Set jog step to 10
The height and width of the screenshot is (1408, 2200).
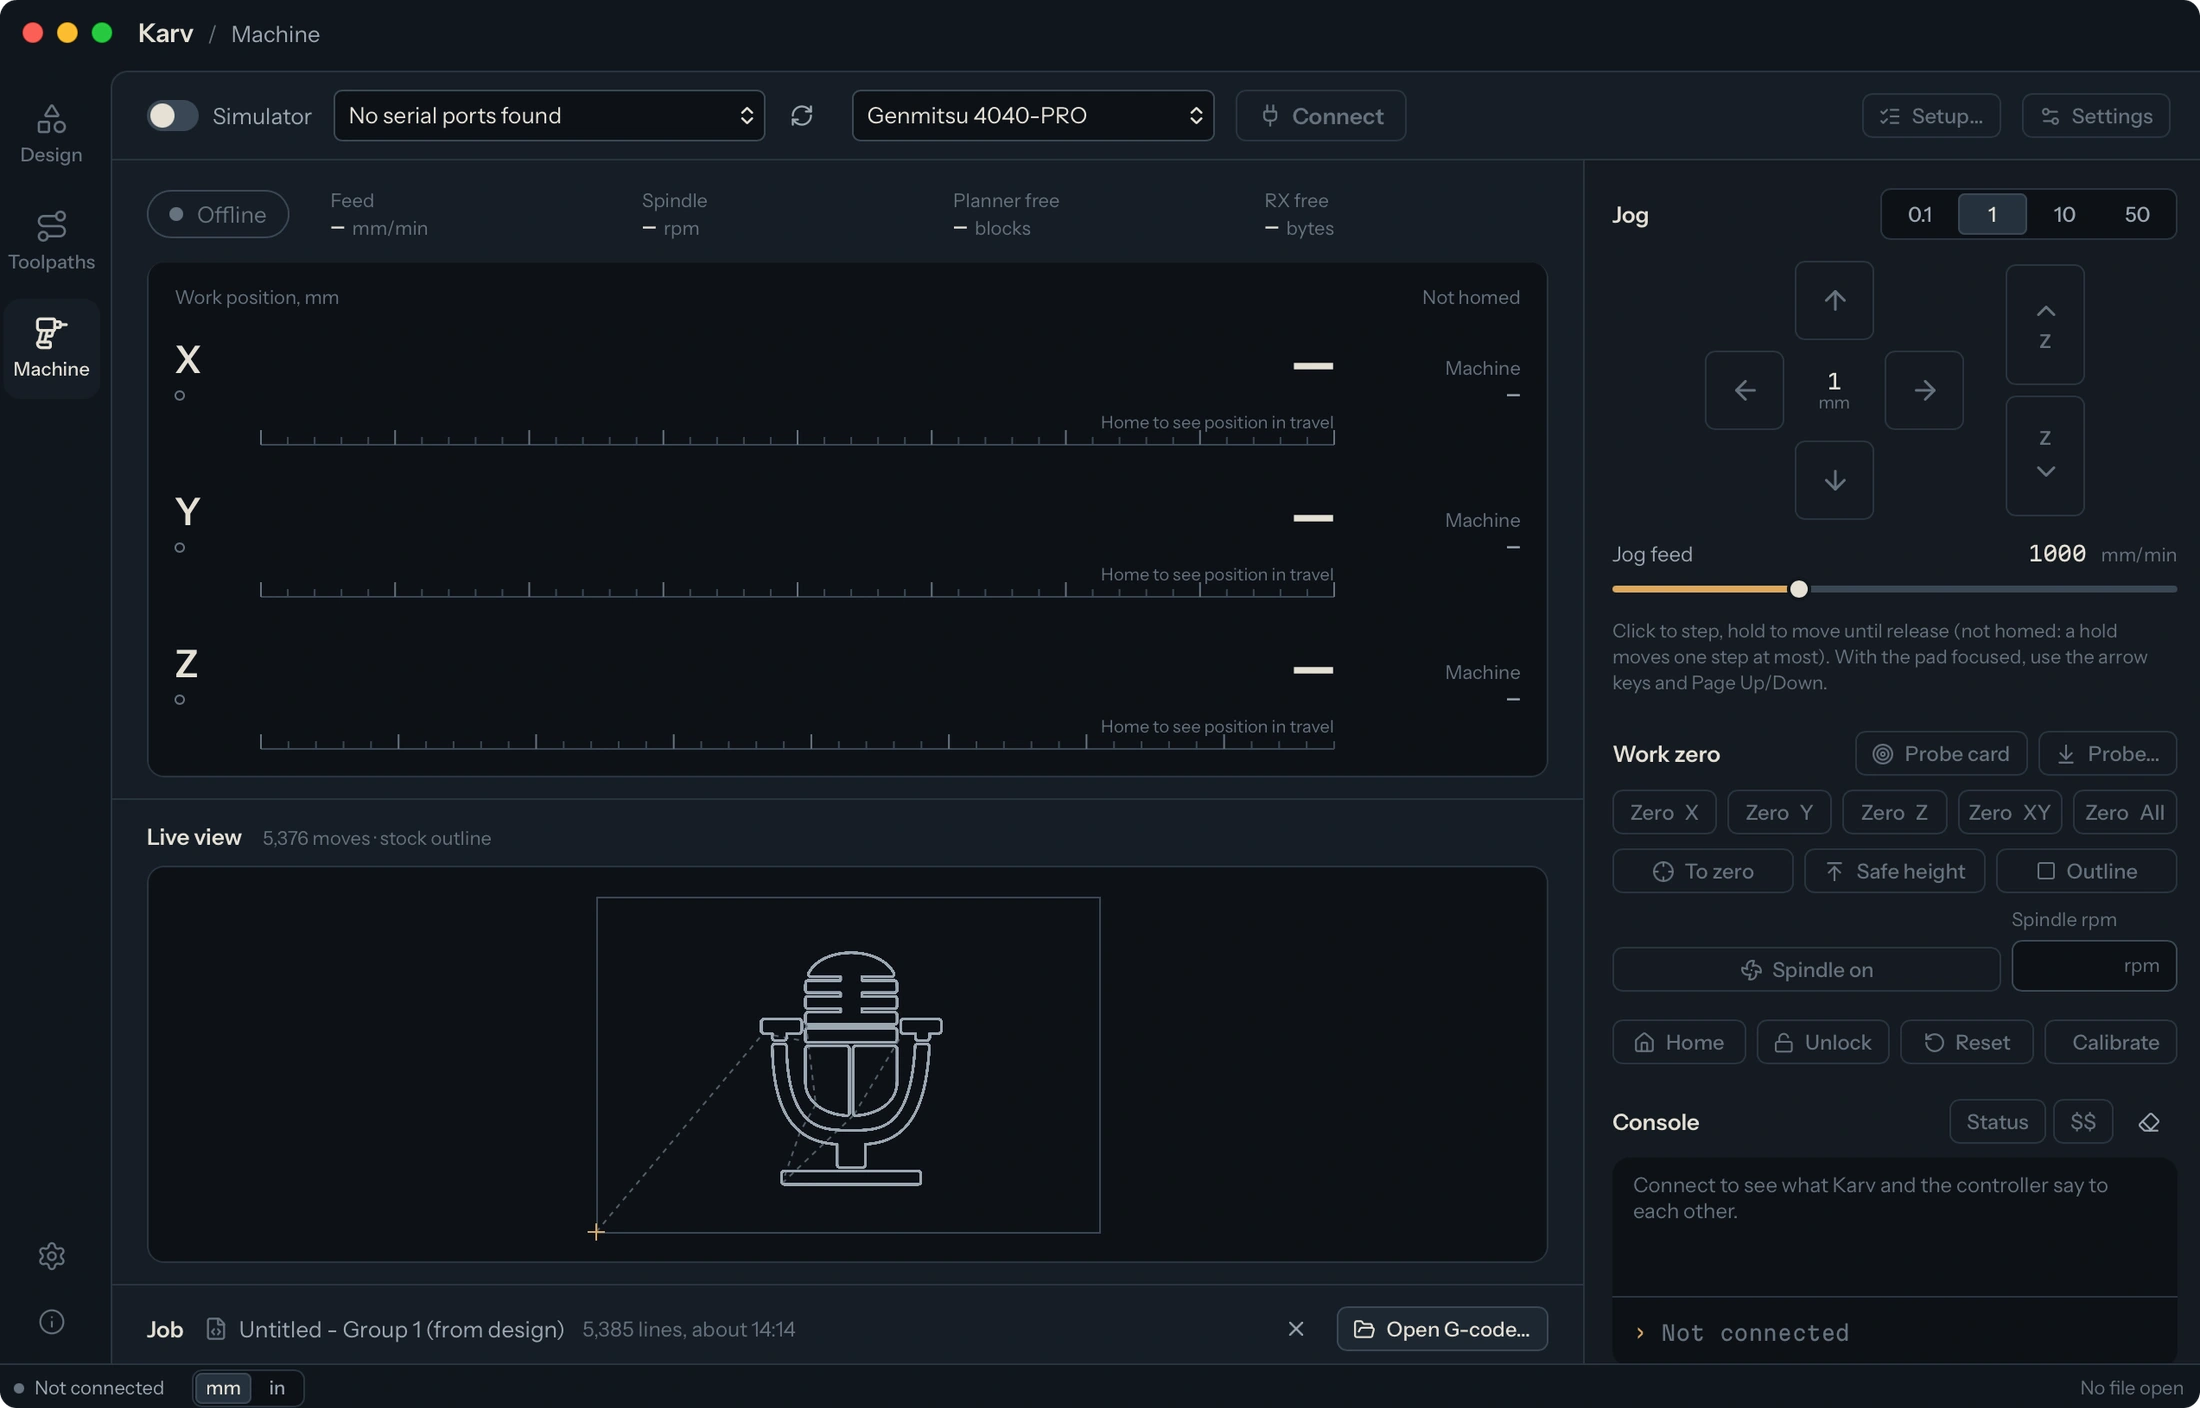pos(2064,214)
